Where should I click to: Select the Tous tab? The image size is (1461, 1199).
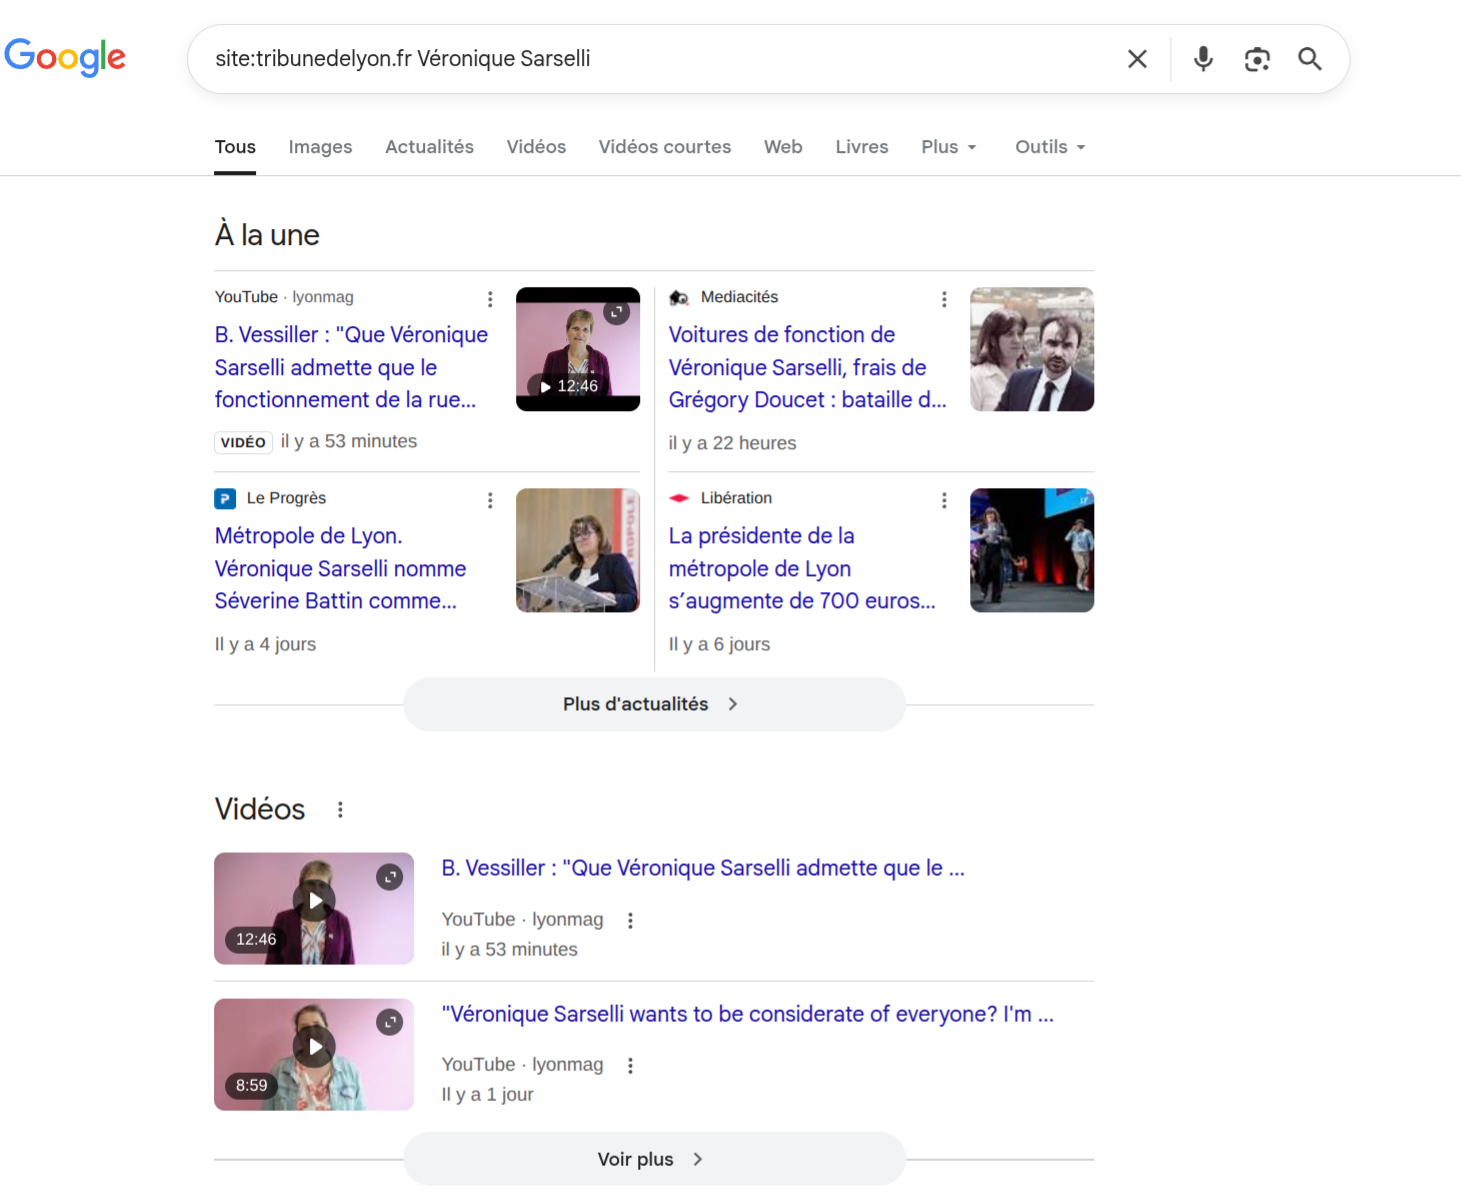click(x=235, y=147)
